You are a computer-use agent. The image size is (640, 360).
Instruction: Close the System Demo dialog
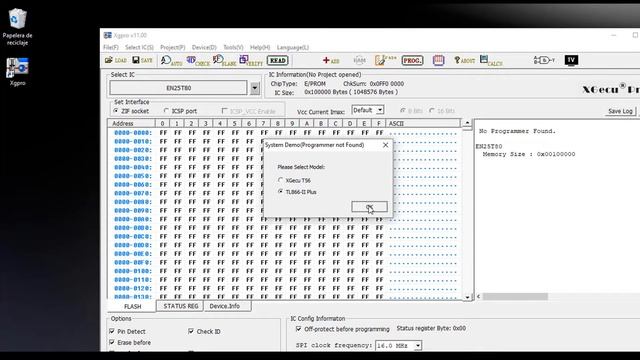pos(385,145)
